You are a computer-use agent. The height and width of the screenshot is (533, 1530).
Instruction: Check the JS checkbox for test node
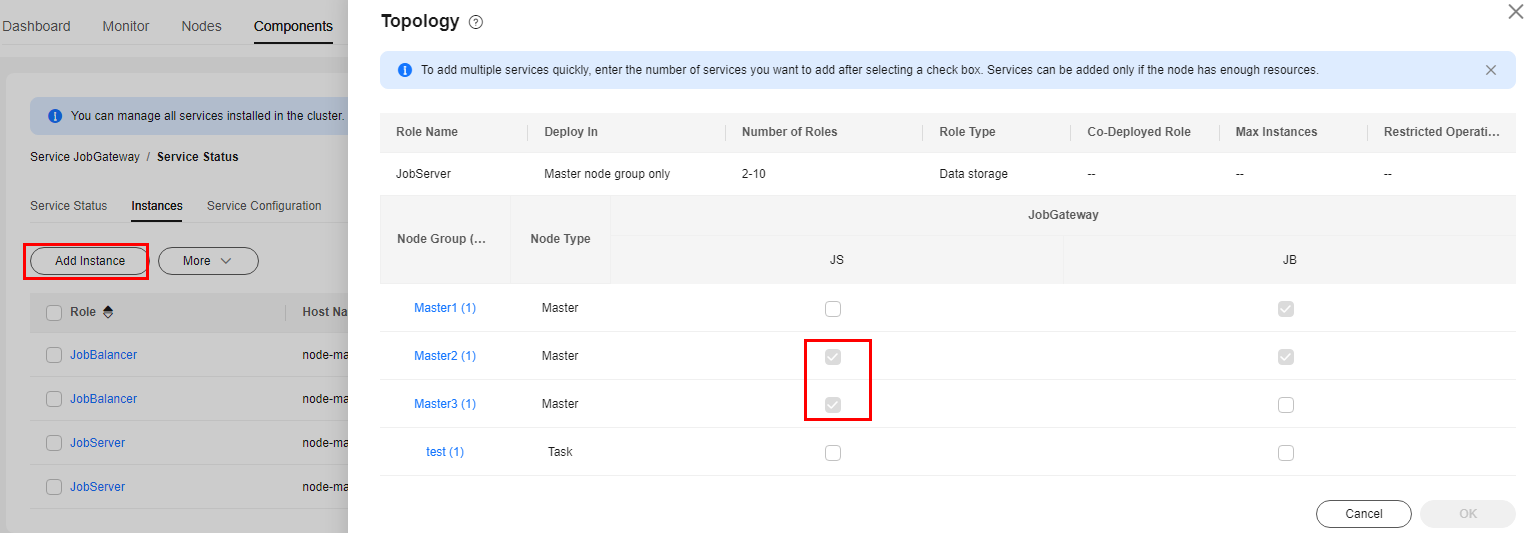pos(833,453)
